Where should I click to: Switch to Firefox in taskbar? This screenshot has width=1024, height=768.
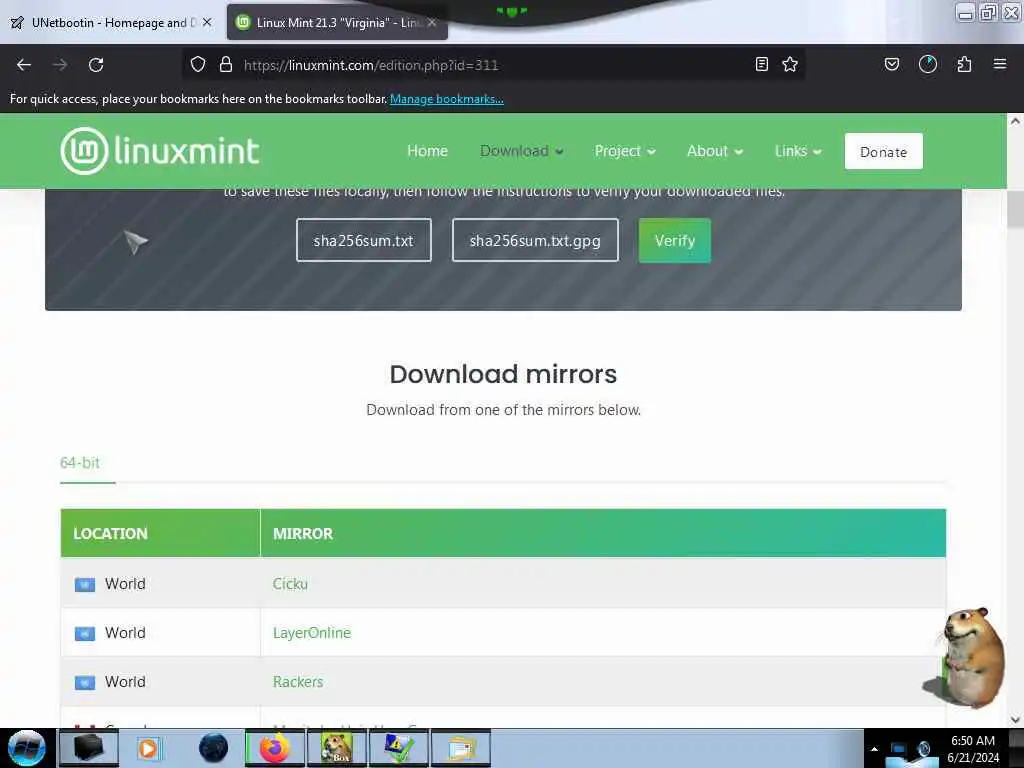click(x=275, y=748)
